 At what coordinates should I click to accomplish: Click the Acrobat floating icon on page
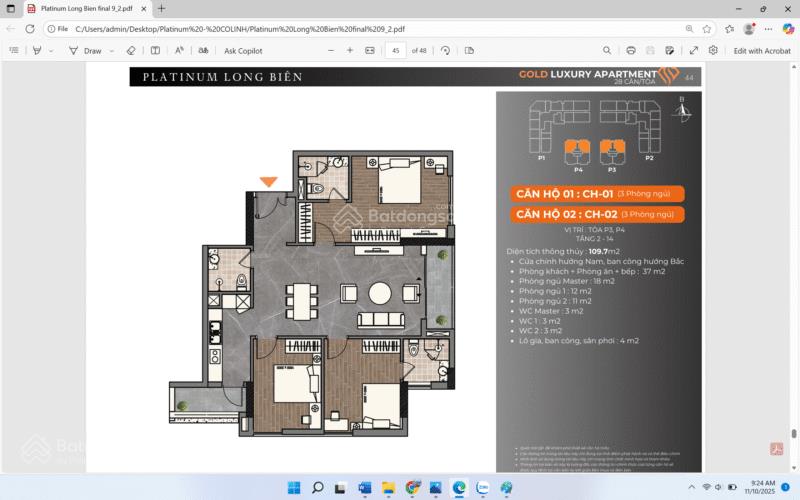pyautogui.click(x=776, y=449)
